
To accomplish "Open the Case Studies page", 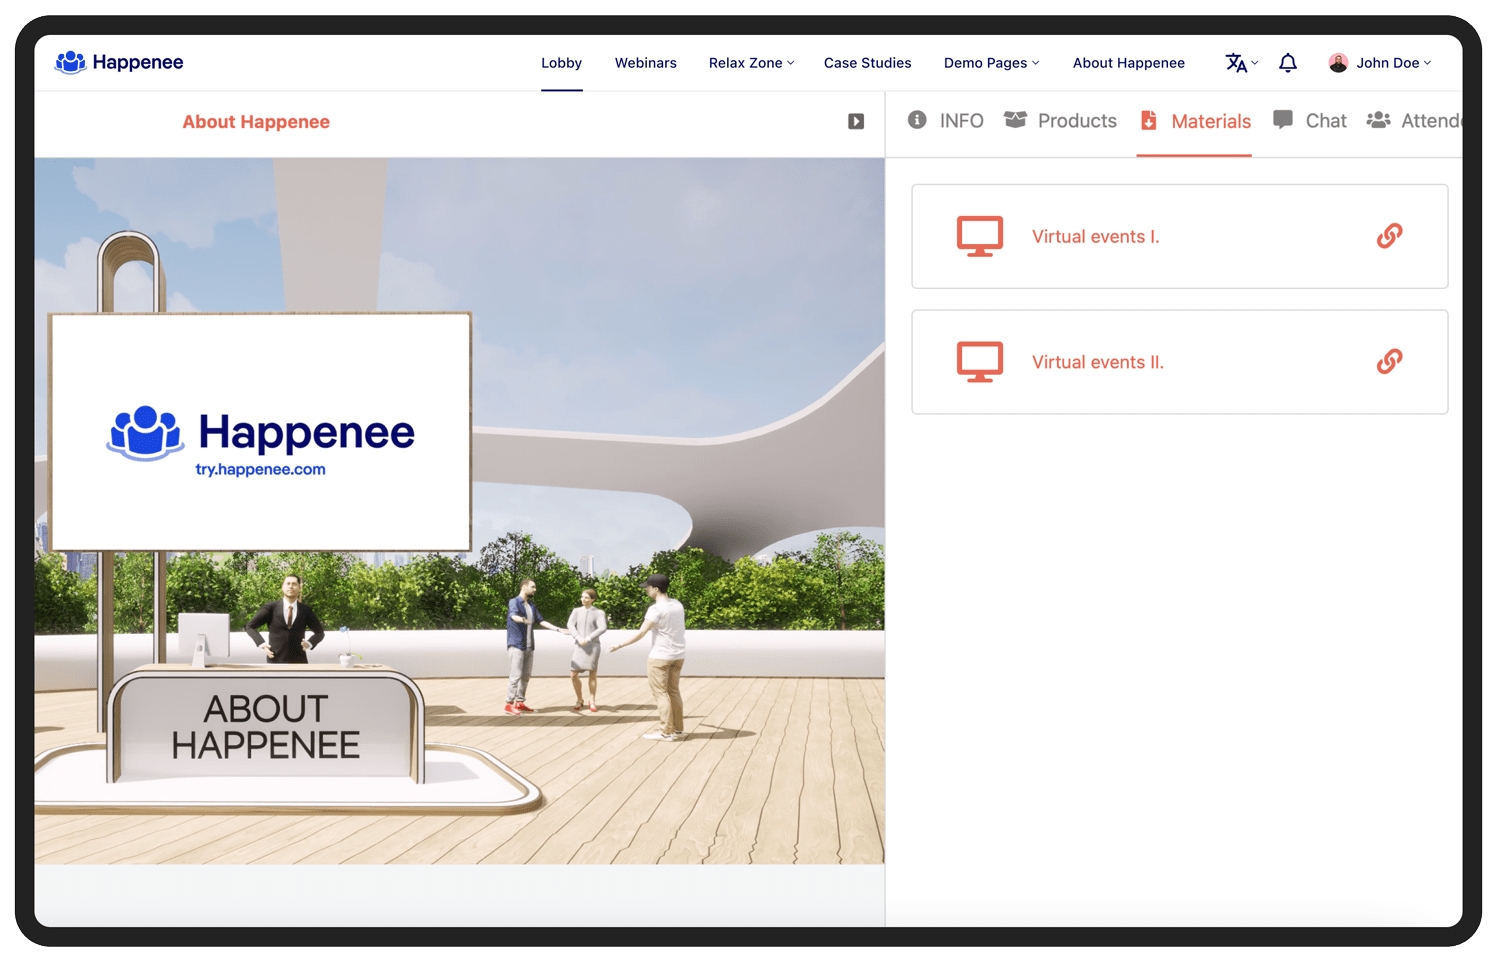I will [x=867, y=63].
